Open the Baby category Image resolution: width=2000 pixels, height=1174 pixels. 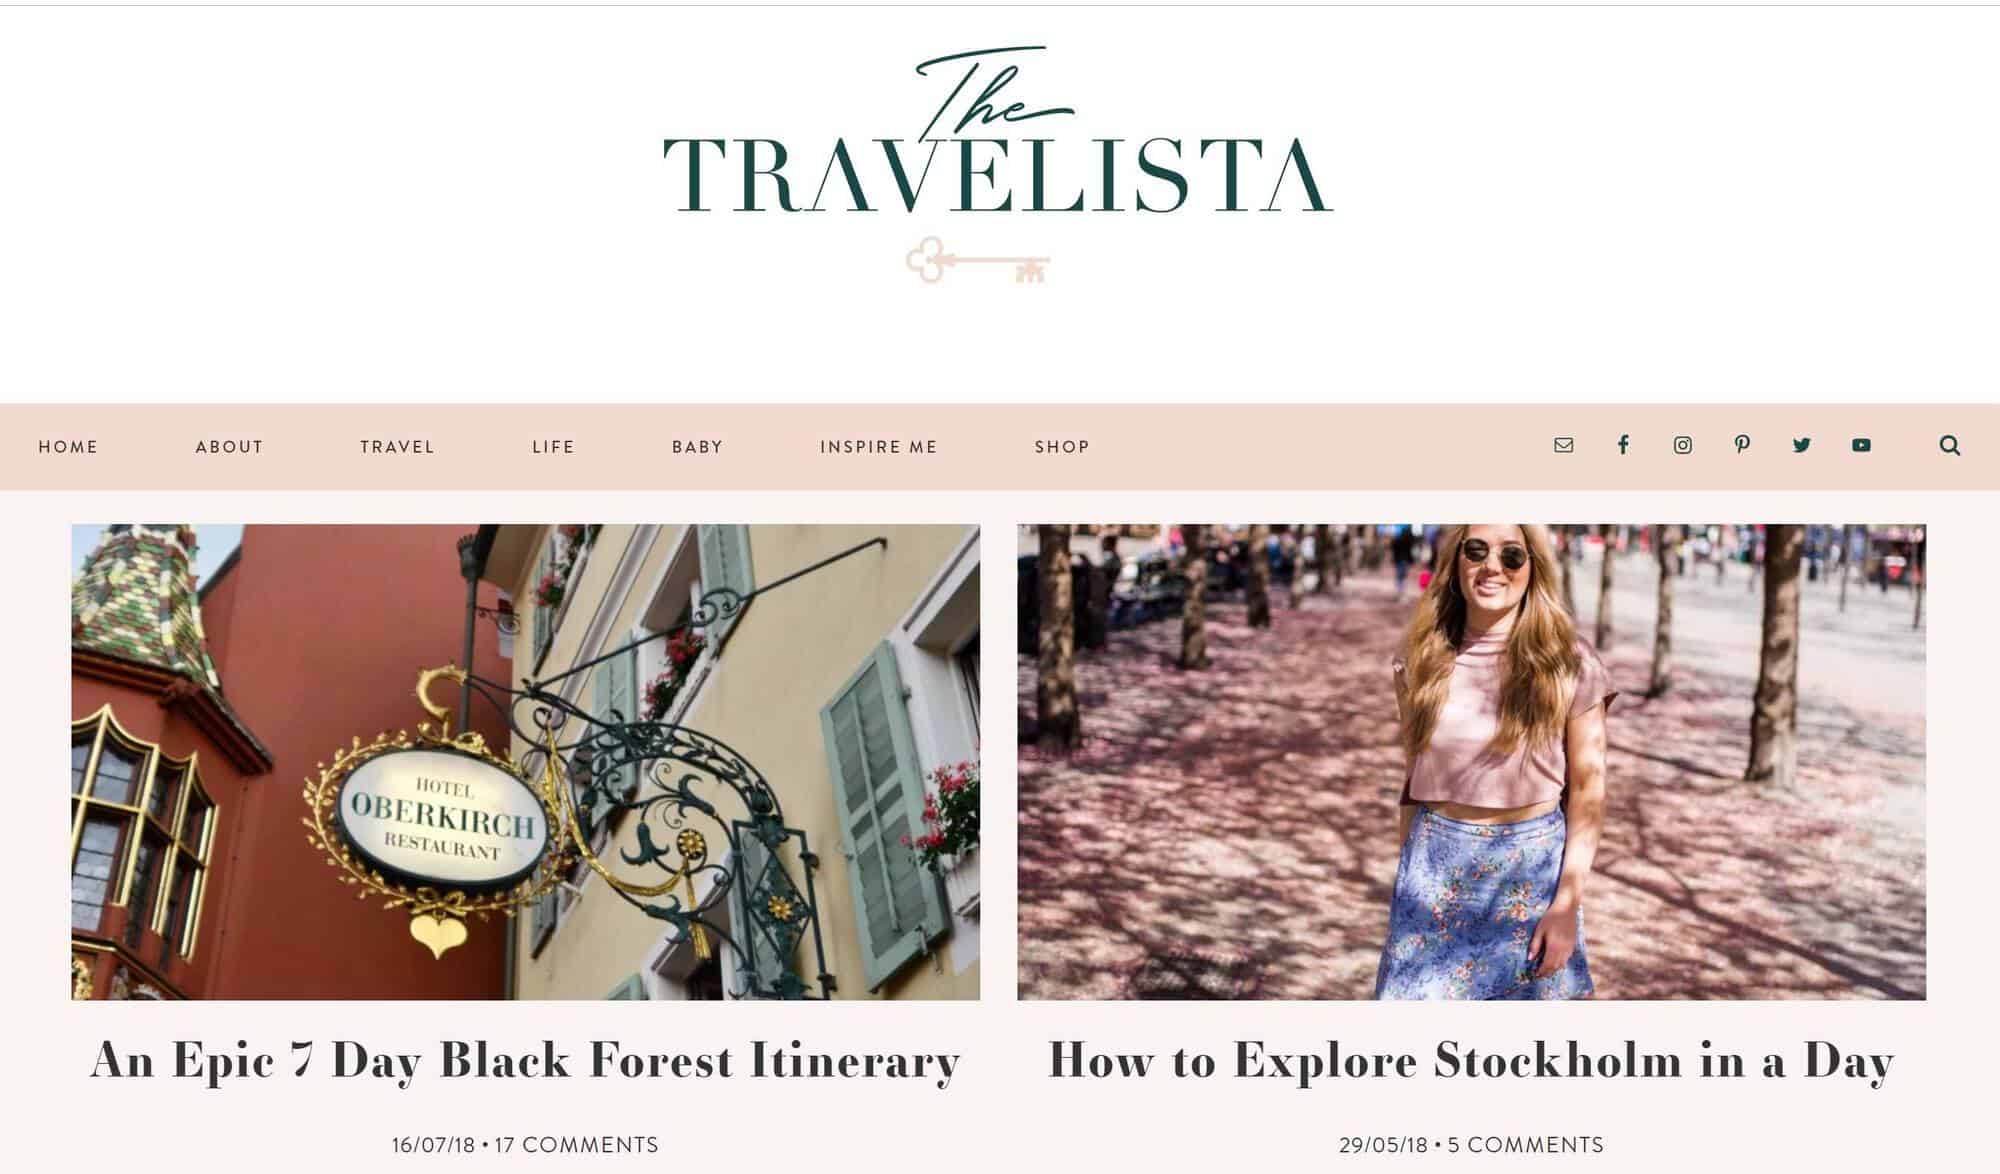click(x=697, y=447)
